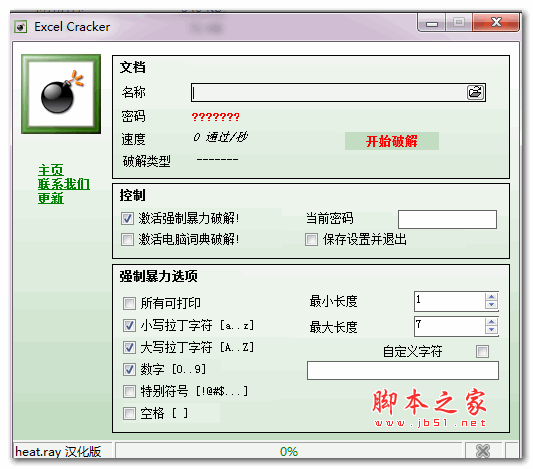Screen dimensions: 533x469
Task: Click the bomb logo image
Action: point(61,94)
